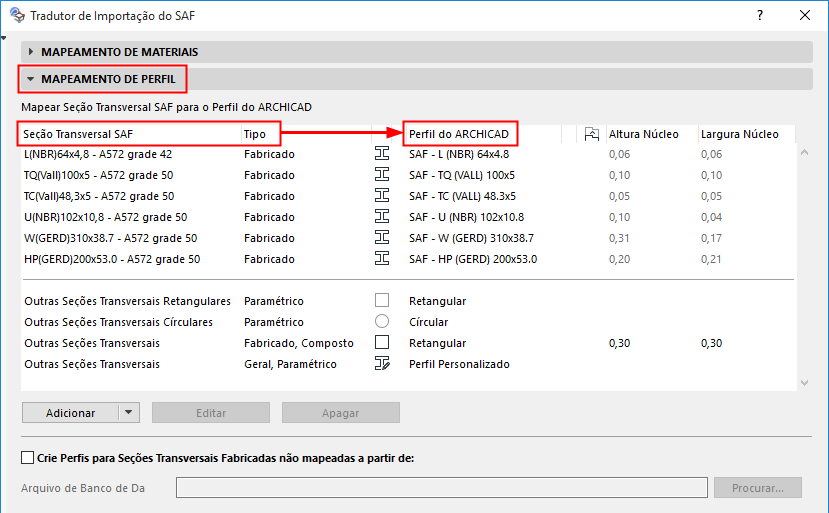Open the Adicionar dropdown arrow
The width and height of the screenshot is (829, 513).
129,413
